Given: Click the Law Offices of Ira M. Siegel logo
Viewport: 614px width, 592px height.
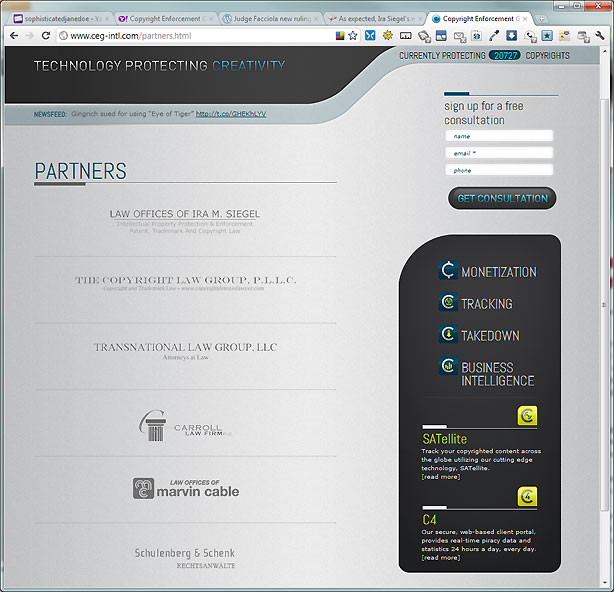Looking at the screenshot, I should [x=184, y=222].
